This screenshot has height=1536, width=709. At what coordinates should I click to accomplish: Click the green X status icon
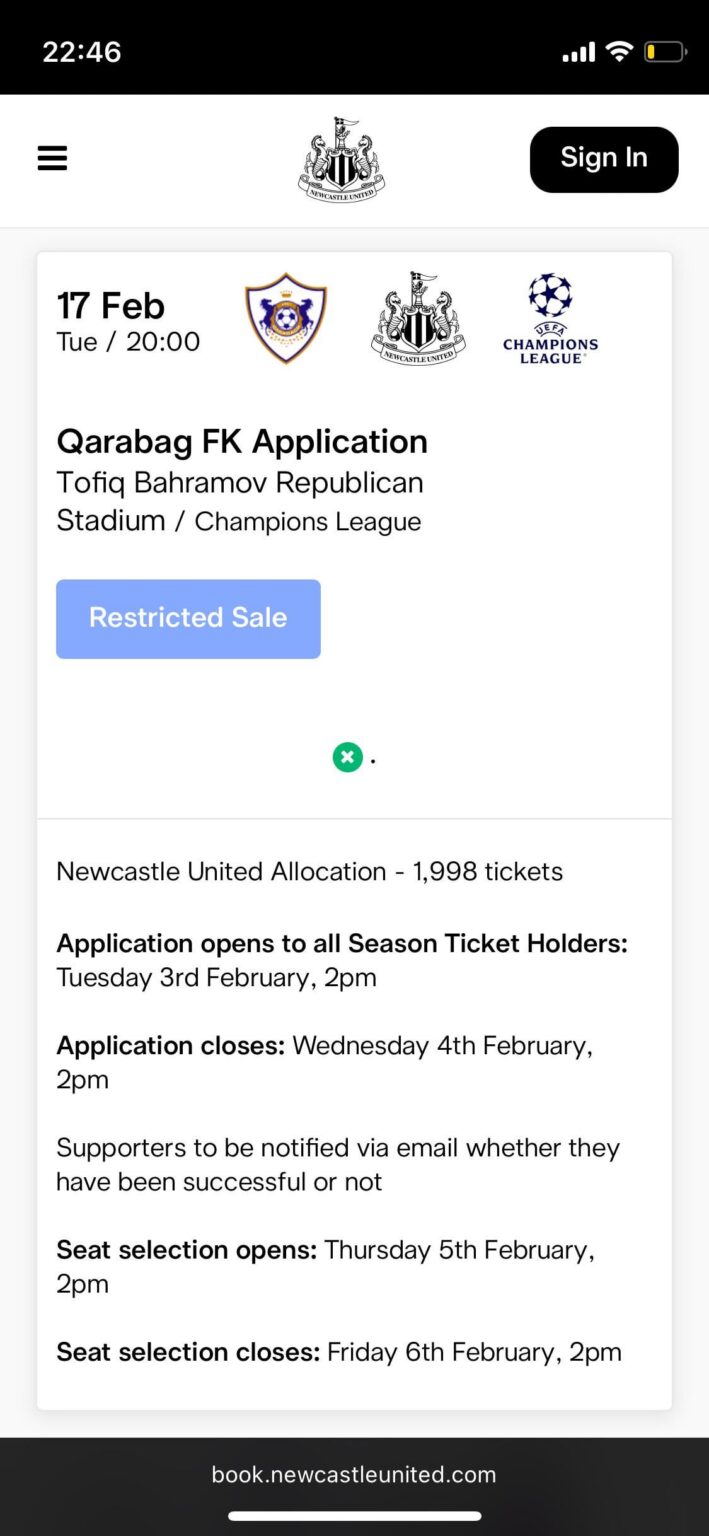tap(347, 757)
